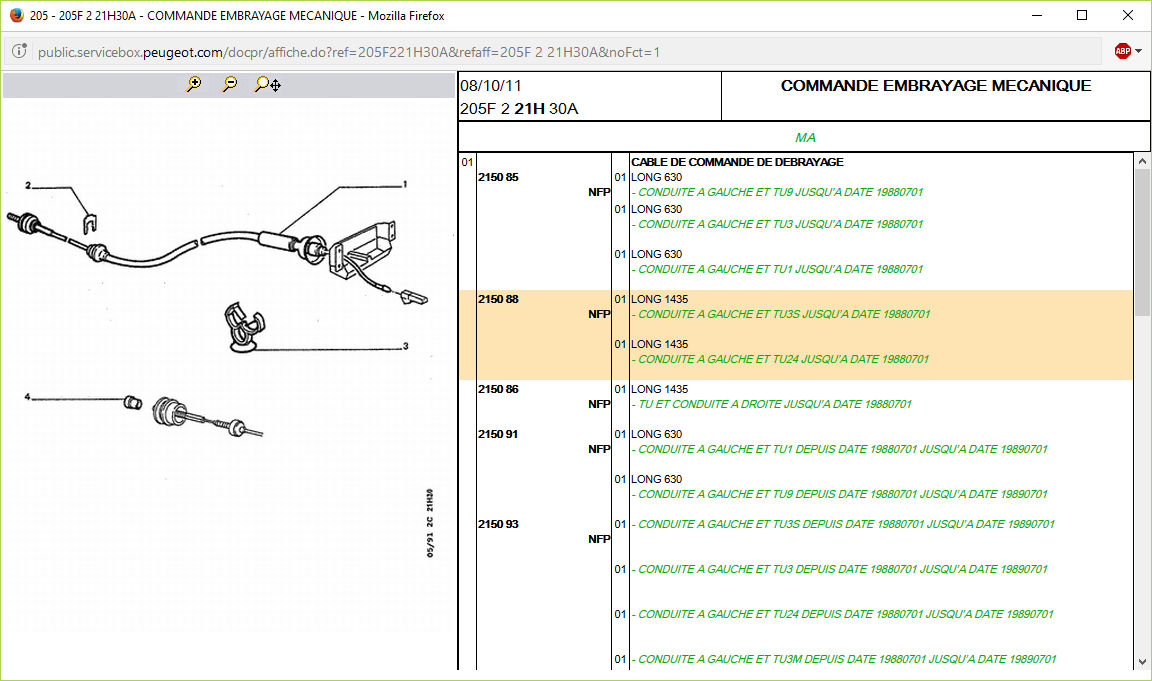
Task: Click the COMMANDE EMBRAYAGE MECANIQUE title
Action: coord(935,85)
